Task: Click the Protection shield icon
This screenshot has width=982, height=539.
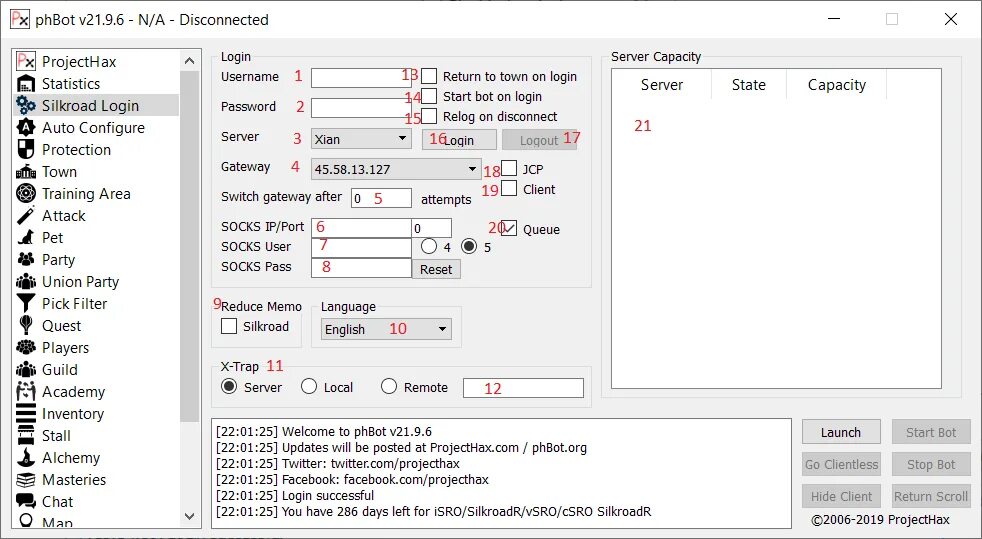Action: [x=26, y=150]
